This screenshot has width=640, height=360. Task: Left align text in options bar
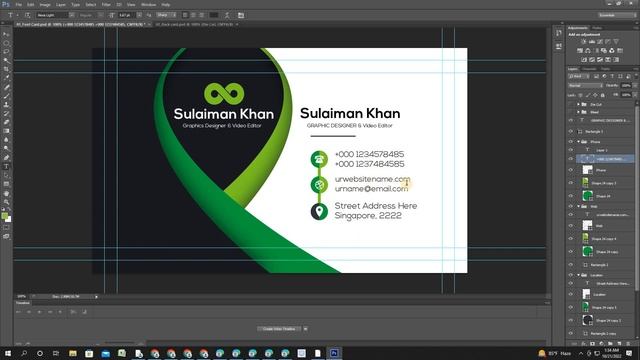[185, 15]
